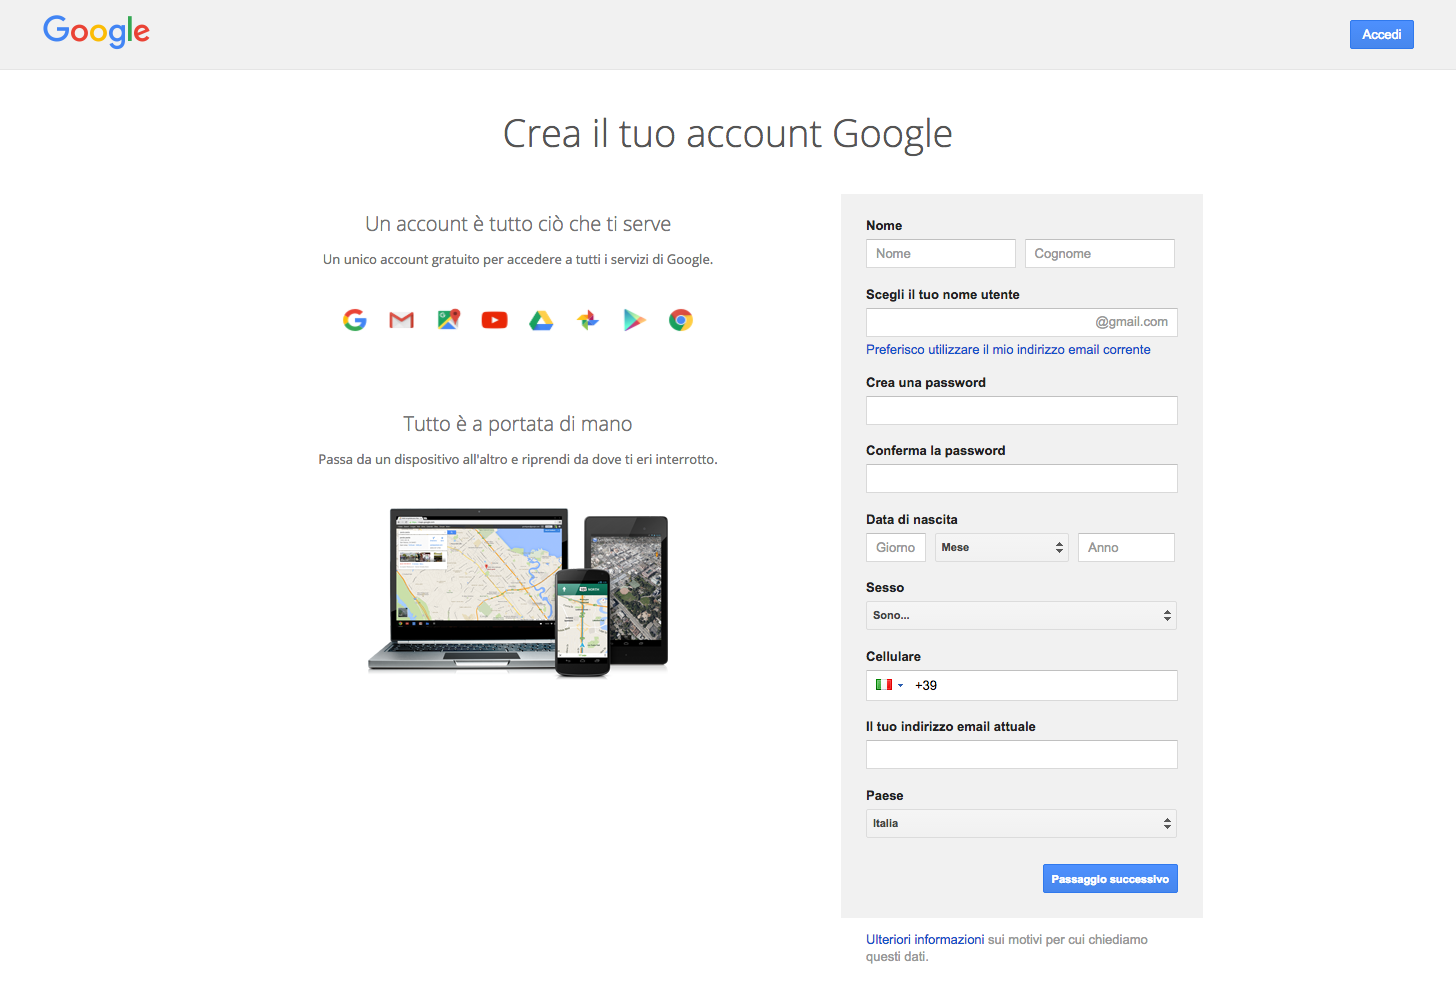Click the Giorno day field

896,547
